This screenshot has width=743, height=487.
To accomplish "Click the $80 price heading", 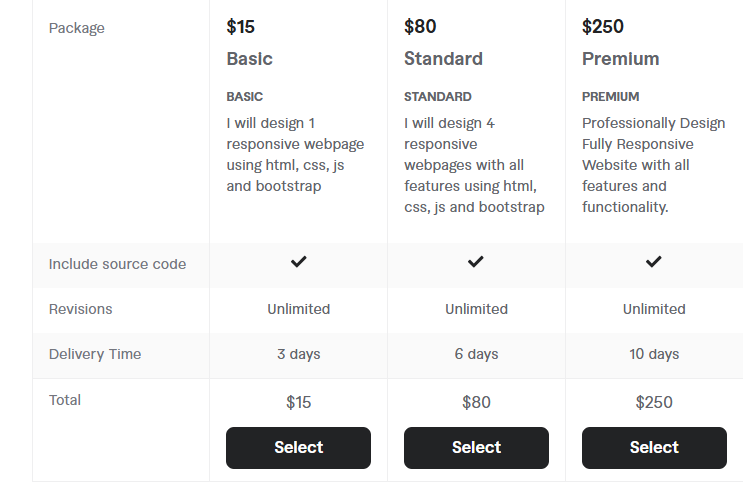I will (x=420, y=27).
